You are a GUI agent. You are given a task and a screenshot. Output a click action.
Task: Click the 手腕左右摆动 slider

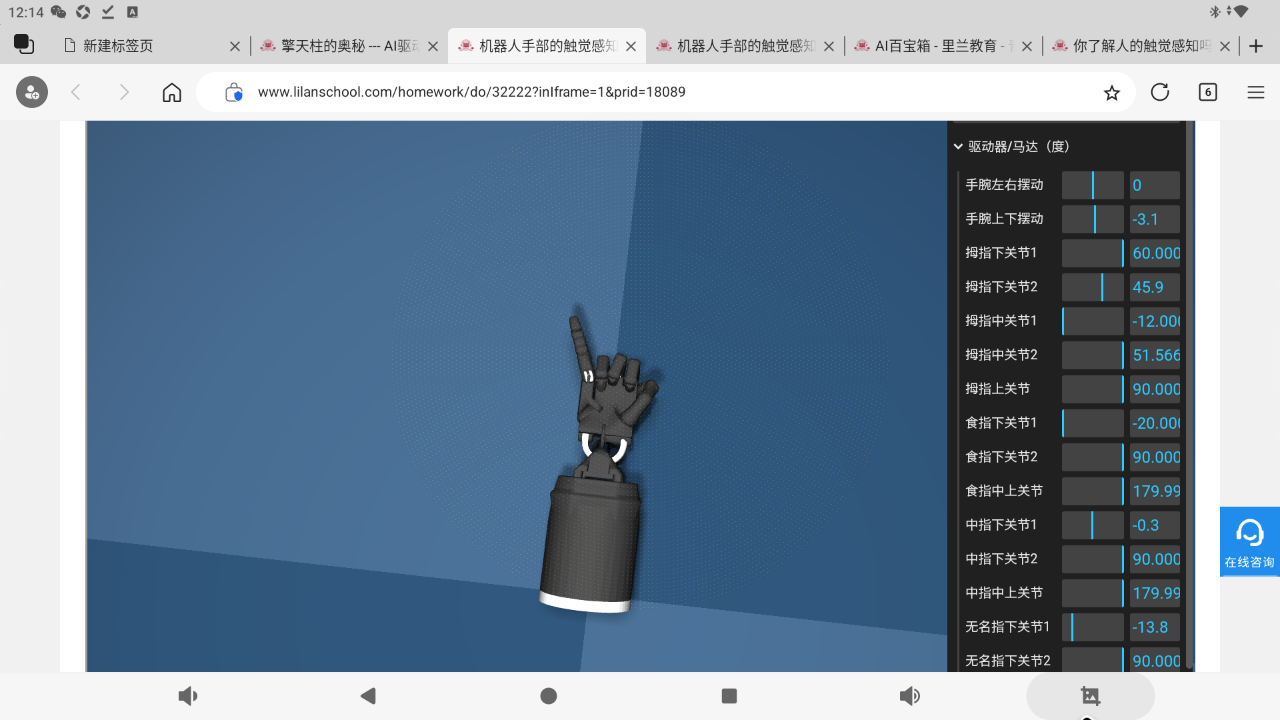(1092, 185)
